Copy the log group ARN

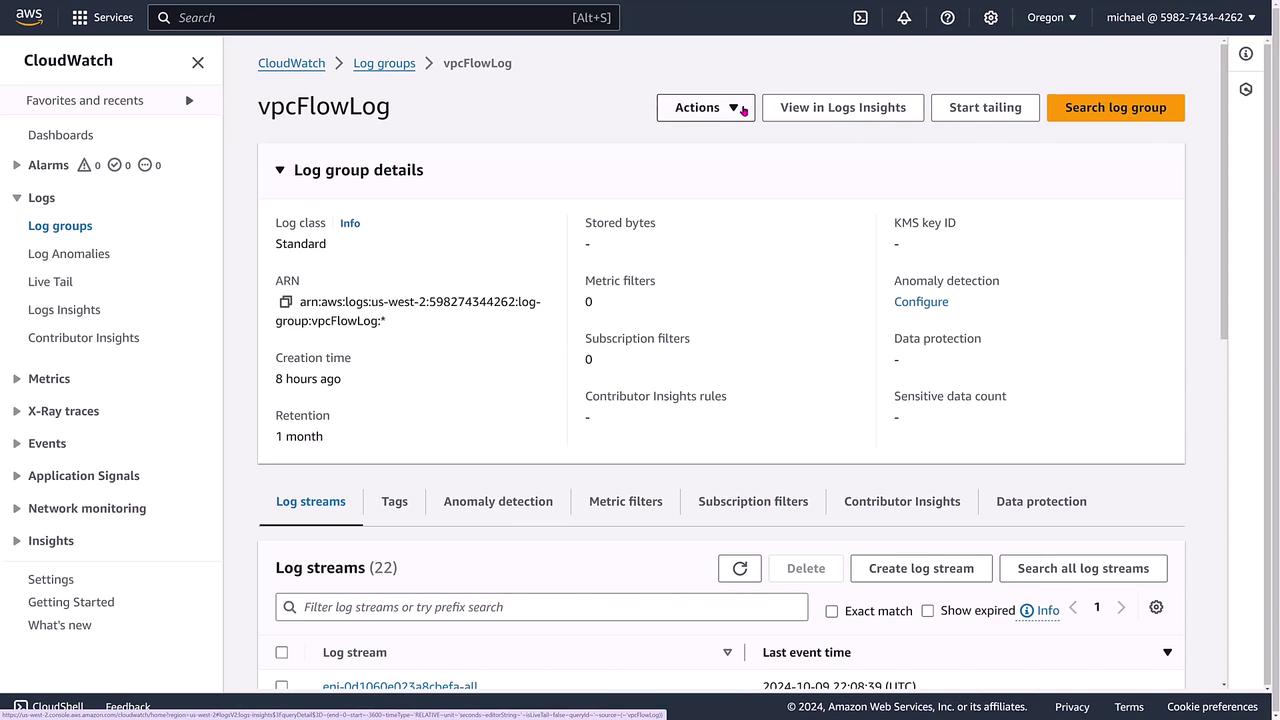(x=285, y=302)
